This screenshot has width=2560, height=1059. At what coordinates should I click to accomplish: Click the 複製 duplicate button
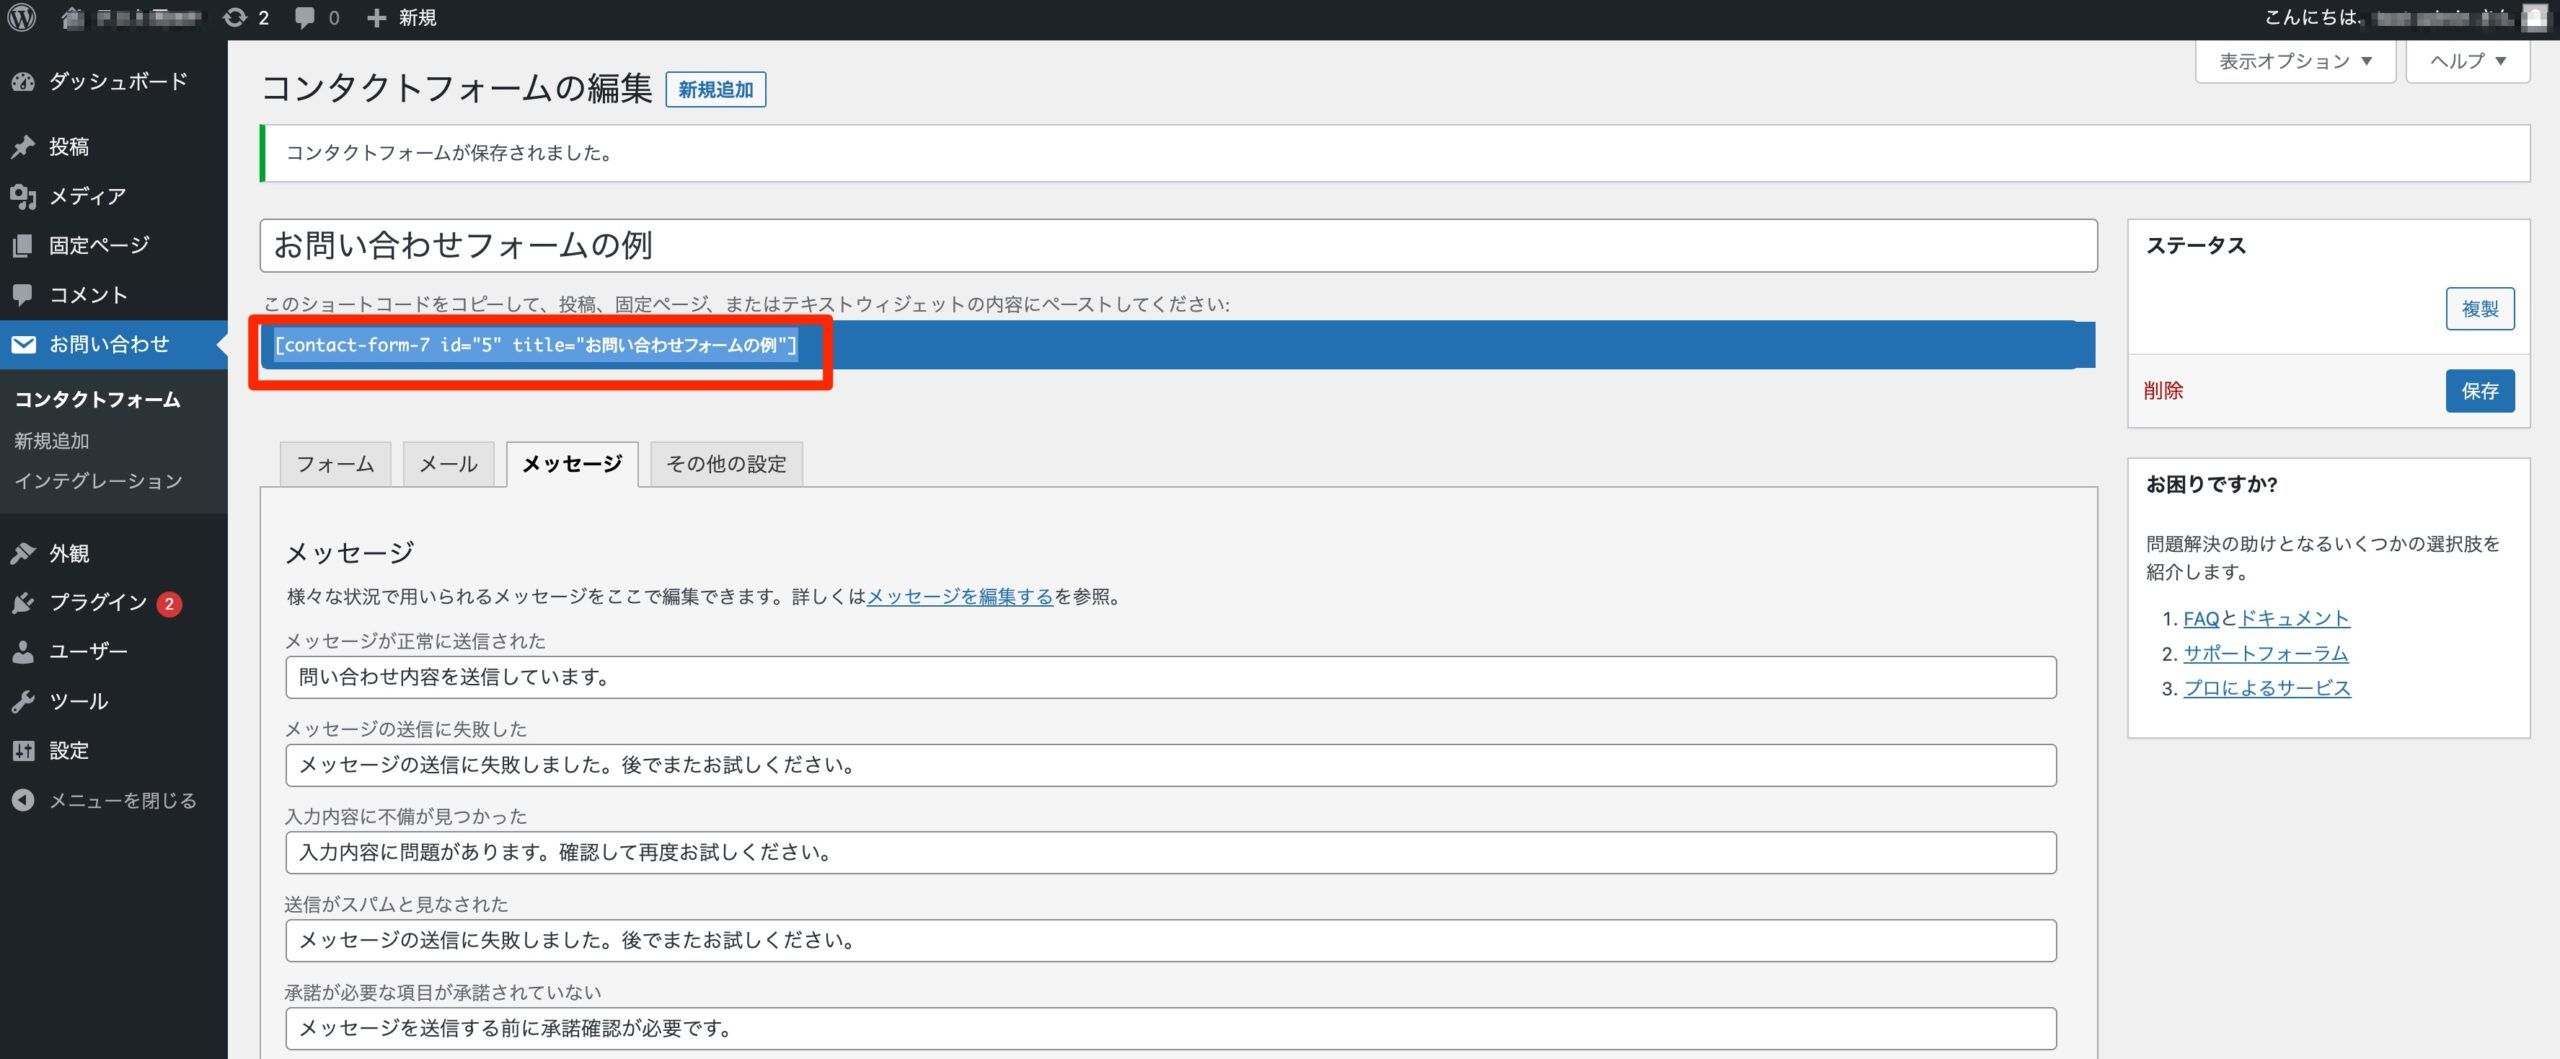tap(2479, 309)
